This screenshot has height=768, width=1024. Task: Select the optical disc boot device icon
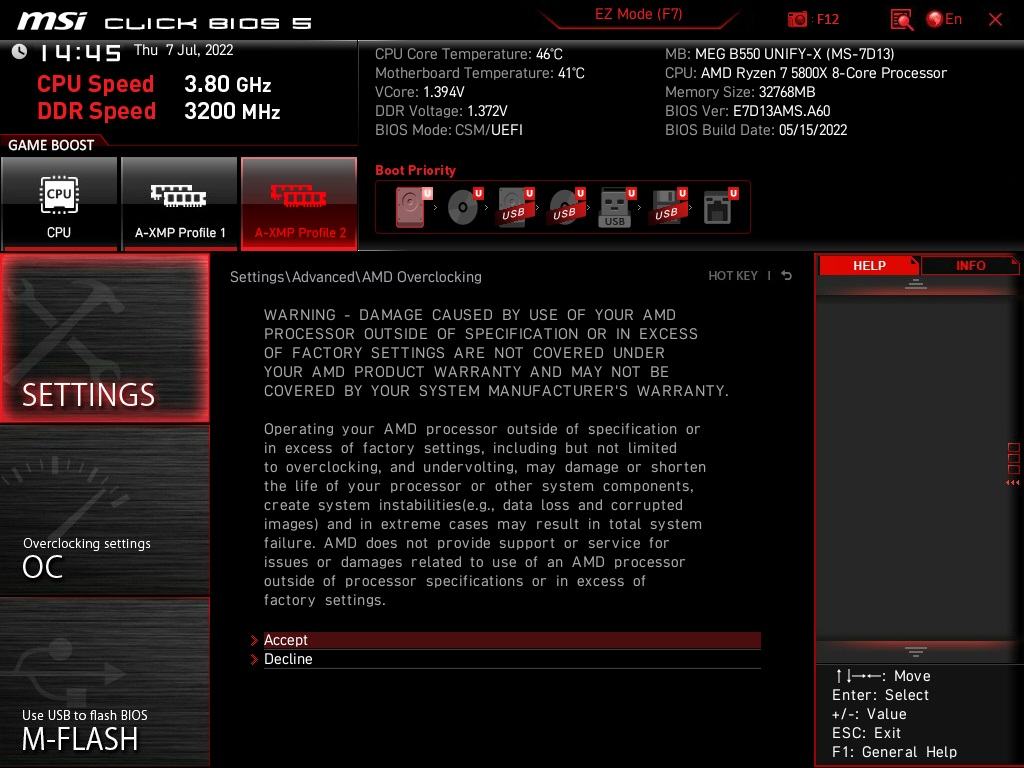[465, 207]
